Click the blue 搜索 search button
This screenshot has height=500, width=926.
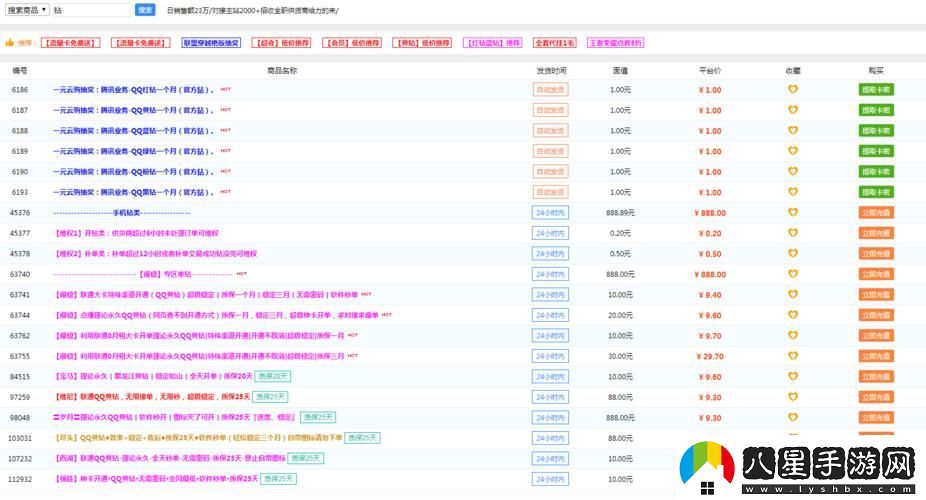(145, 10)
